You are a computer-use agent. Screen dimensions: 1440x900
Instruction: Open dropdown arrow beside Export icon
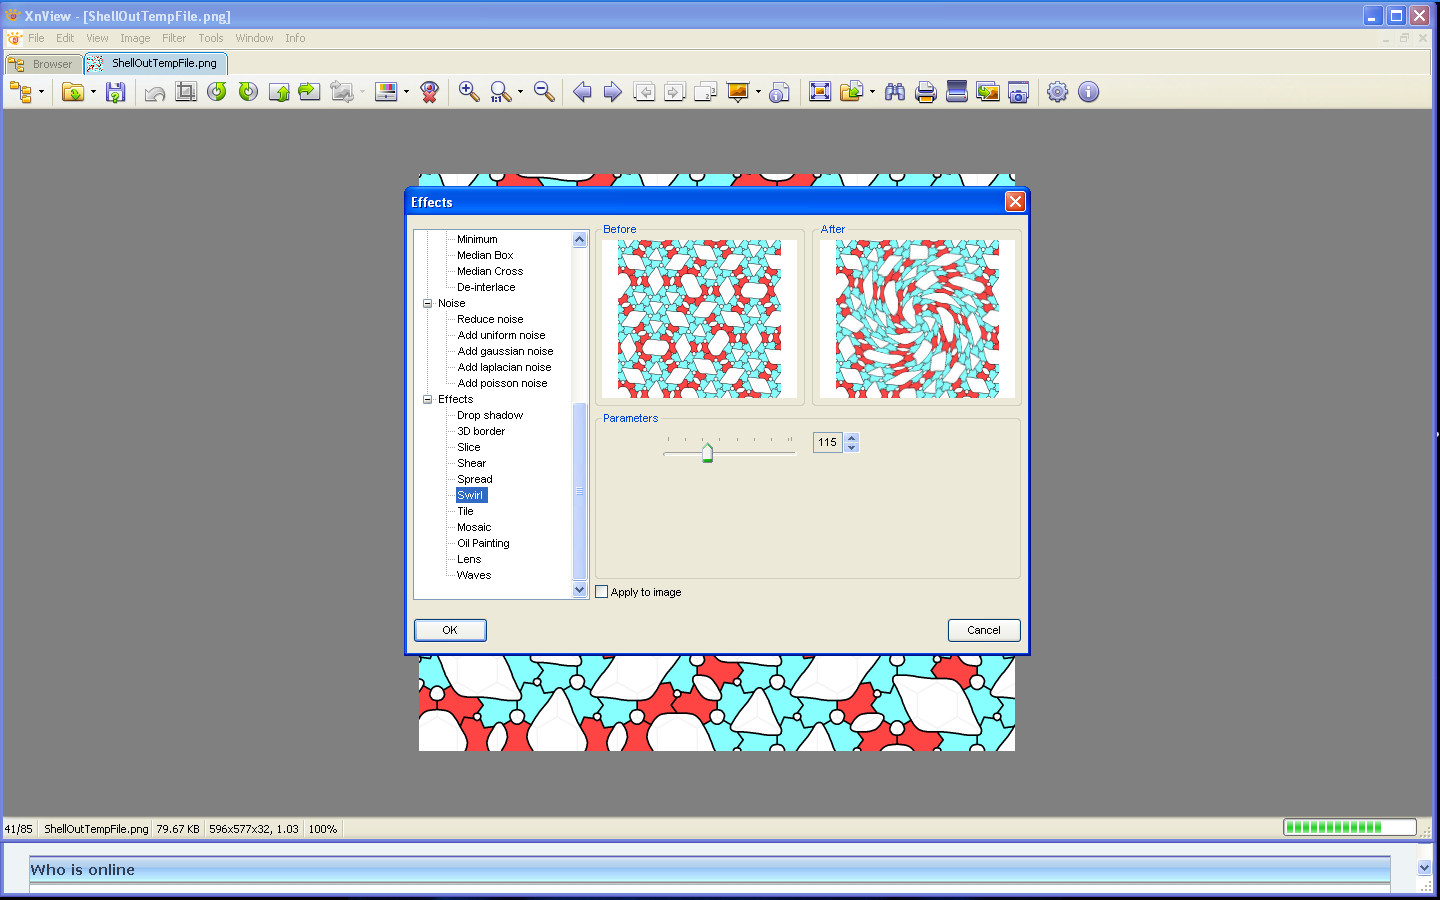[872, 92]
